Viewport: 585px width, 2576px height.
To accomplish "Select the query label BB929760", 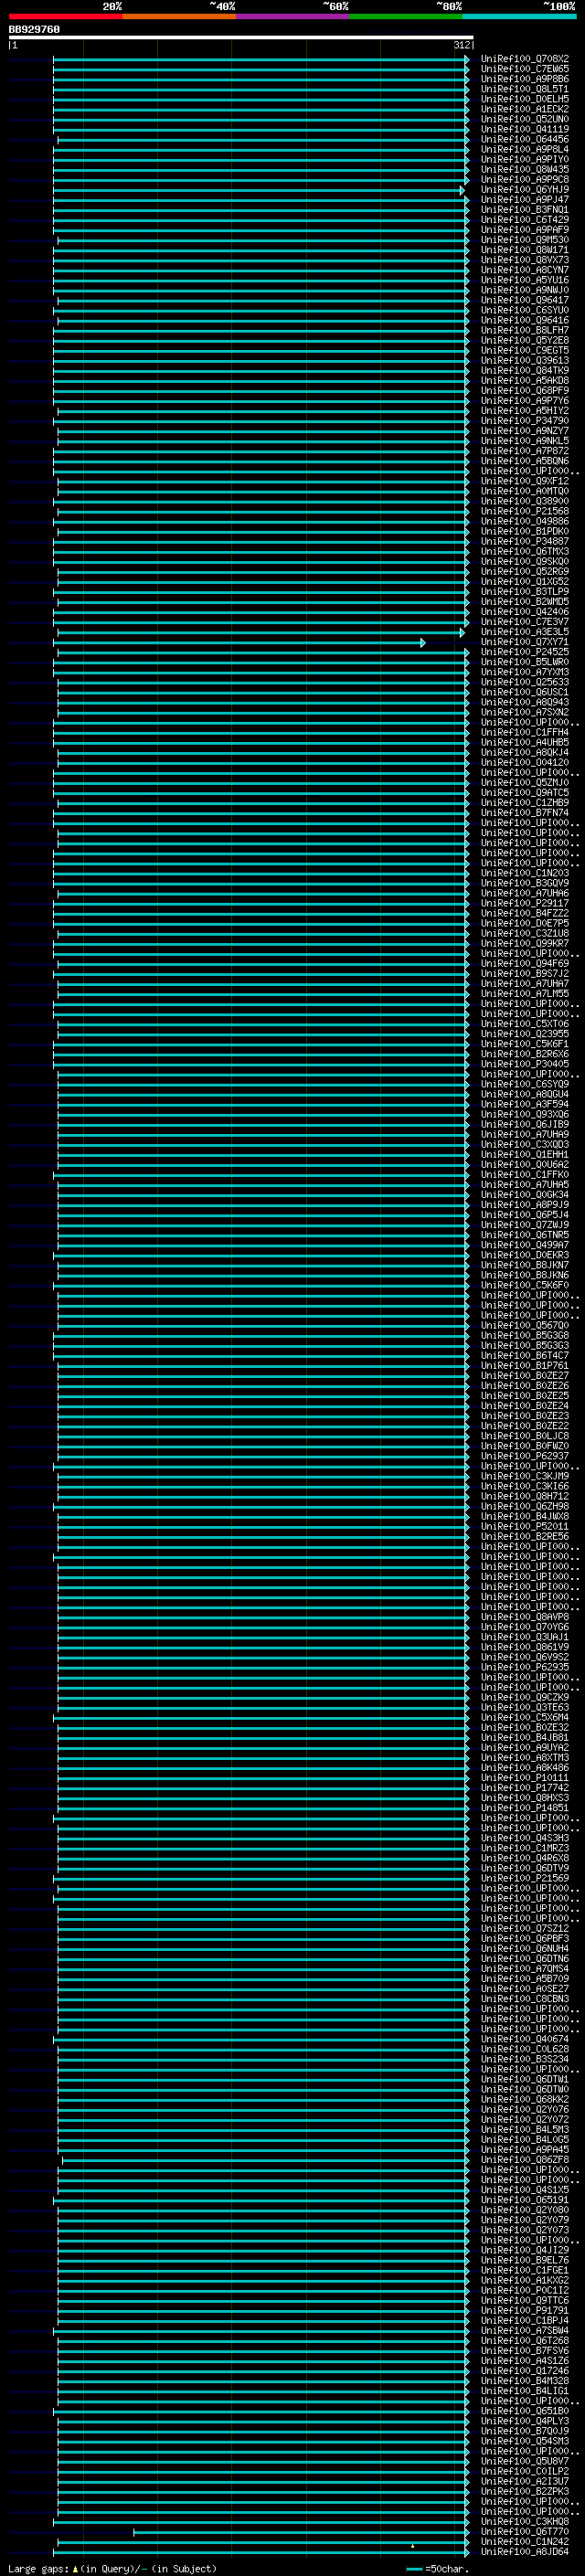I will tap(34, 29).
